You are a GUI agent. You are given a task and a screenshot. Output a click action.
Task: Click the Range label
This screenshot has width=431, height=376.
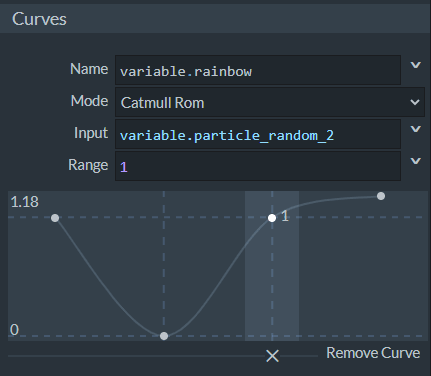88,165
